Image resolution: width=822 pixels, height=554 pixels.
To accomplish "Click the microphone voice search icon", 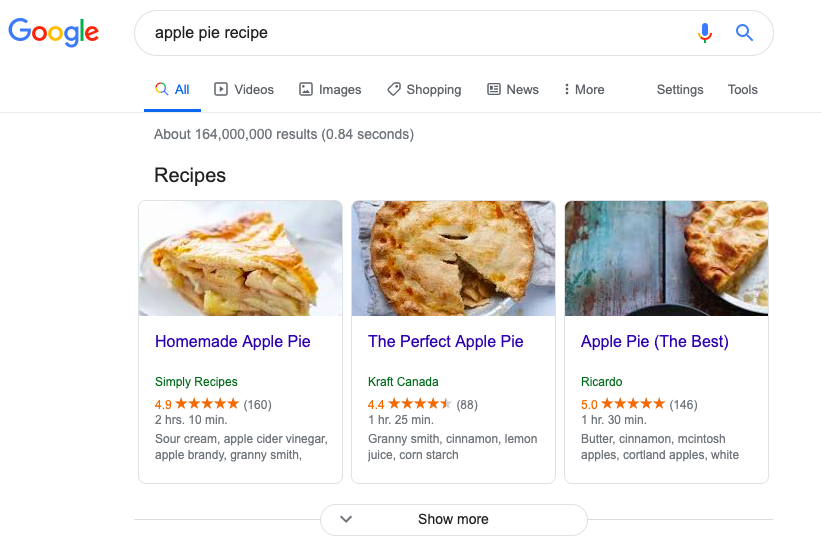I will 705,32.
